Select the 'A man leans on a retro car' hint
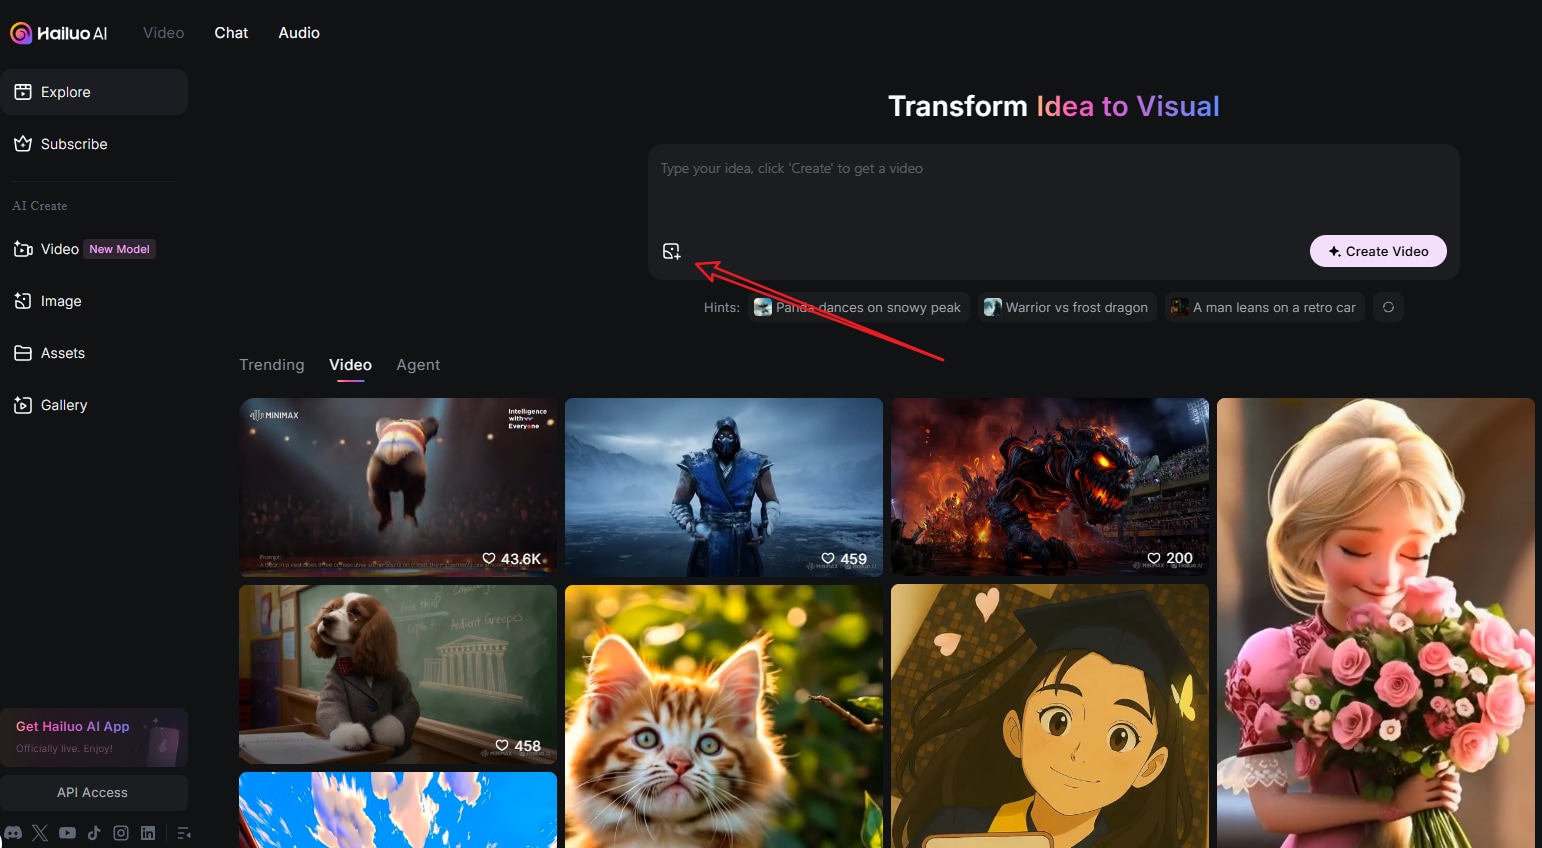Image resolution: width=1542 pixels, height=848 pixels. 1264,307
